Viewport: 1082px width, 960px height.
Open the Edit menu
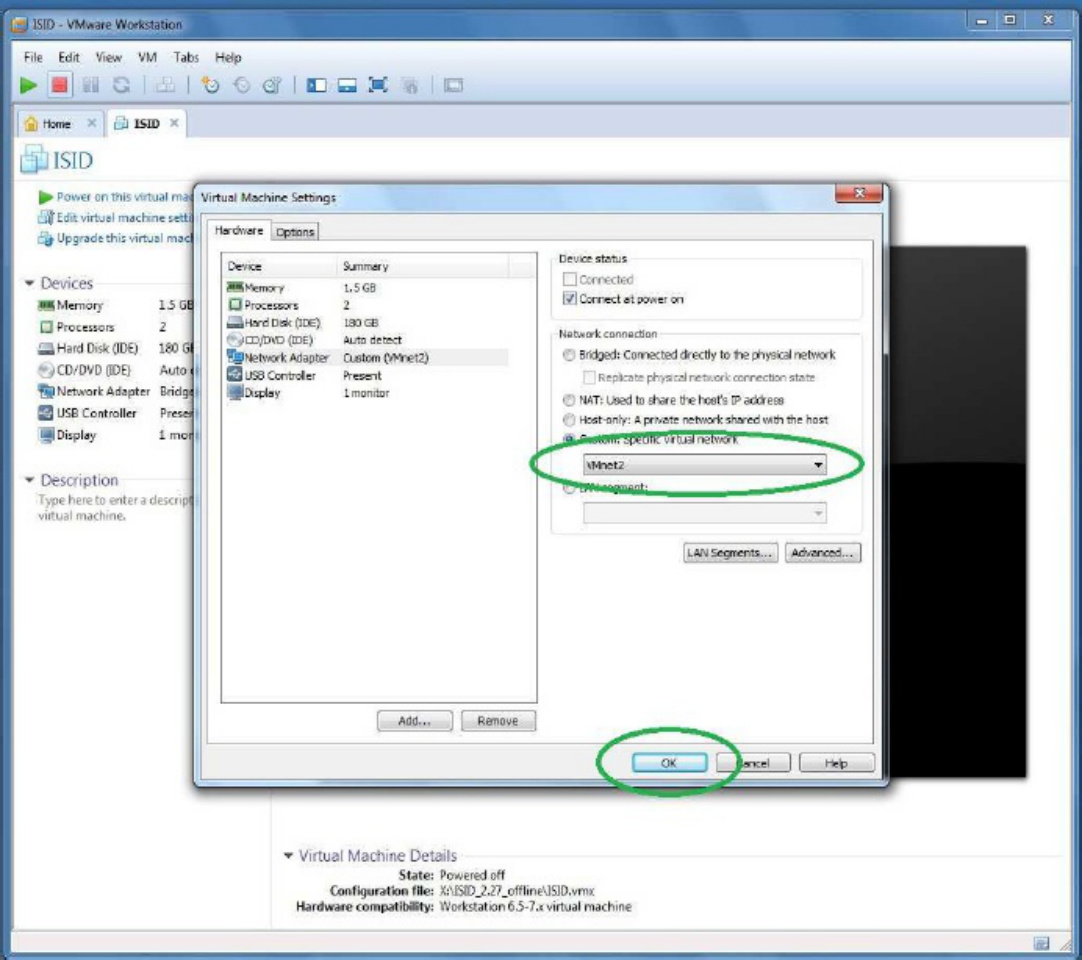[x=68, y=57]
